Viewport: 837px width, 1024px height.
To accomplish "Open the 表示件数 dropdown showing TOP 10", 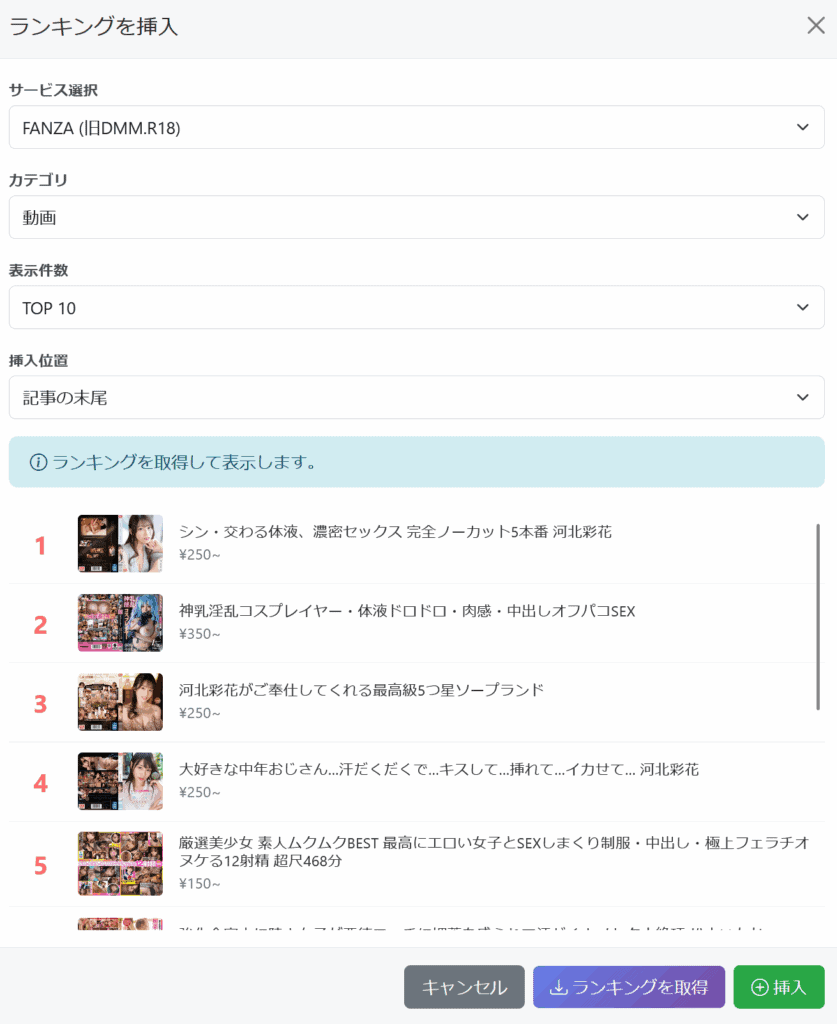I will (x=417, y=308).
